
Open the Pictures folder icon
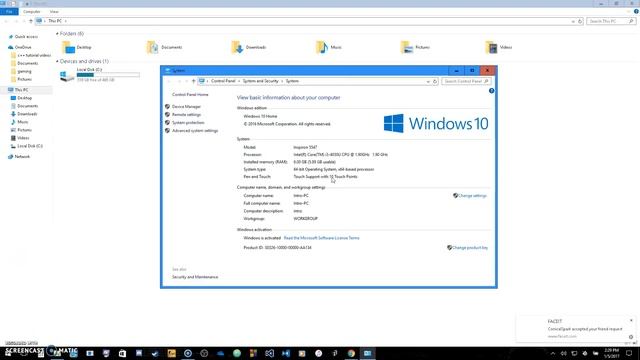pos(407,47)
